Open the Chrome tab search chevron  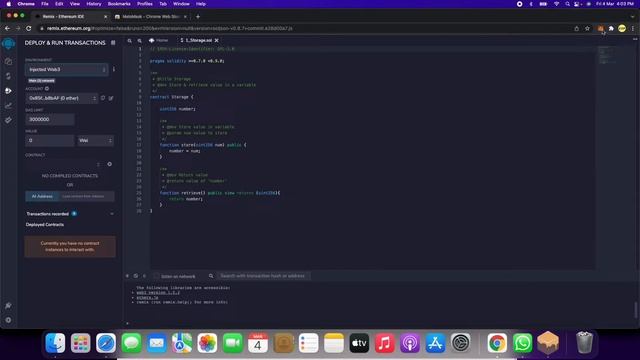(633, 16)
